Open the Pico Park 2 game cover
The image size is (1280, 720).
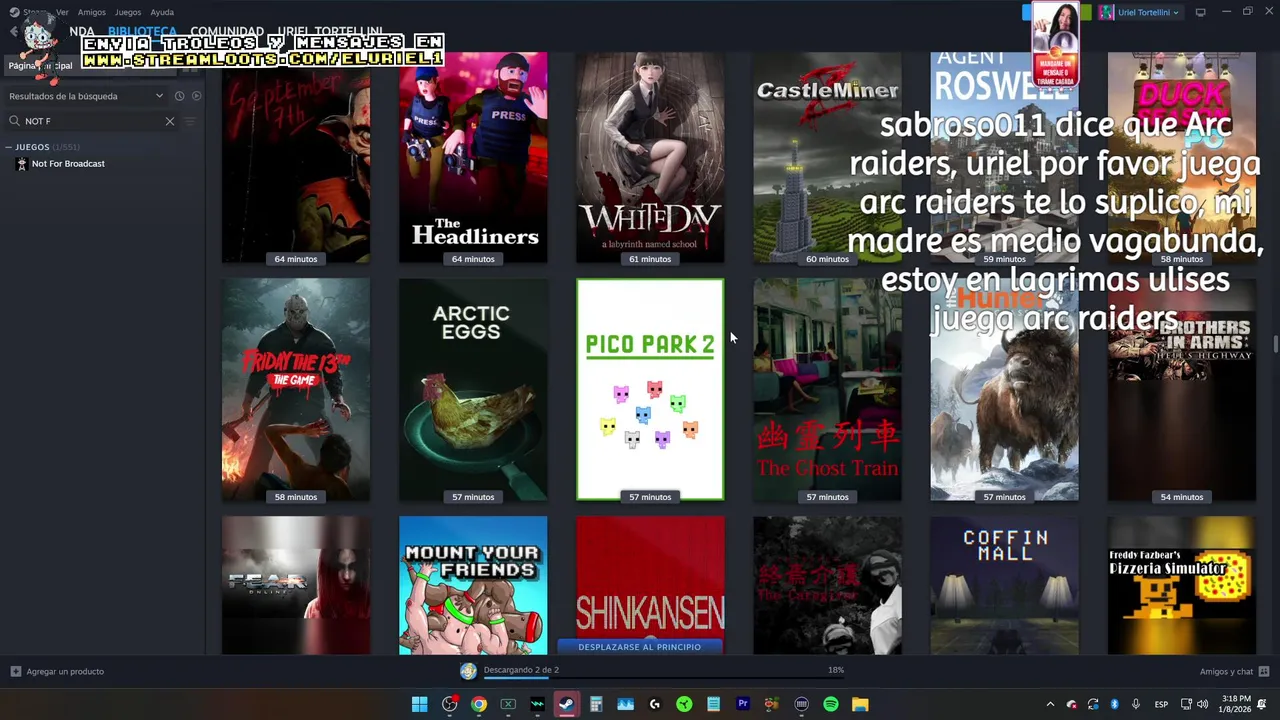(x=650, y=390)
